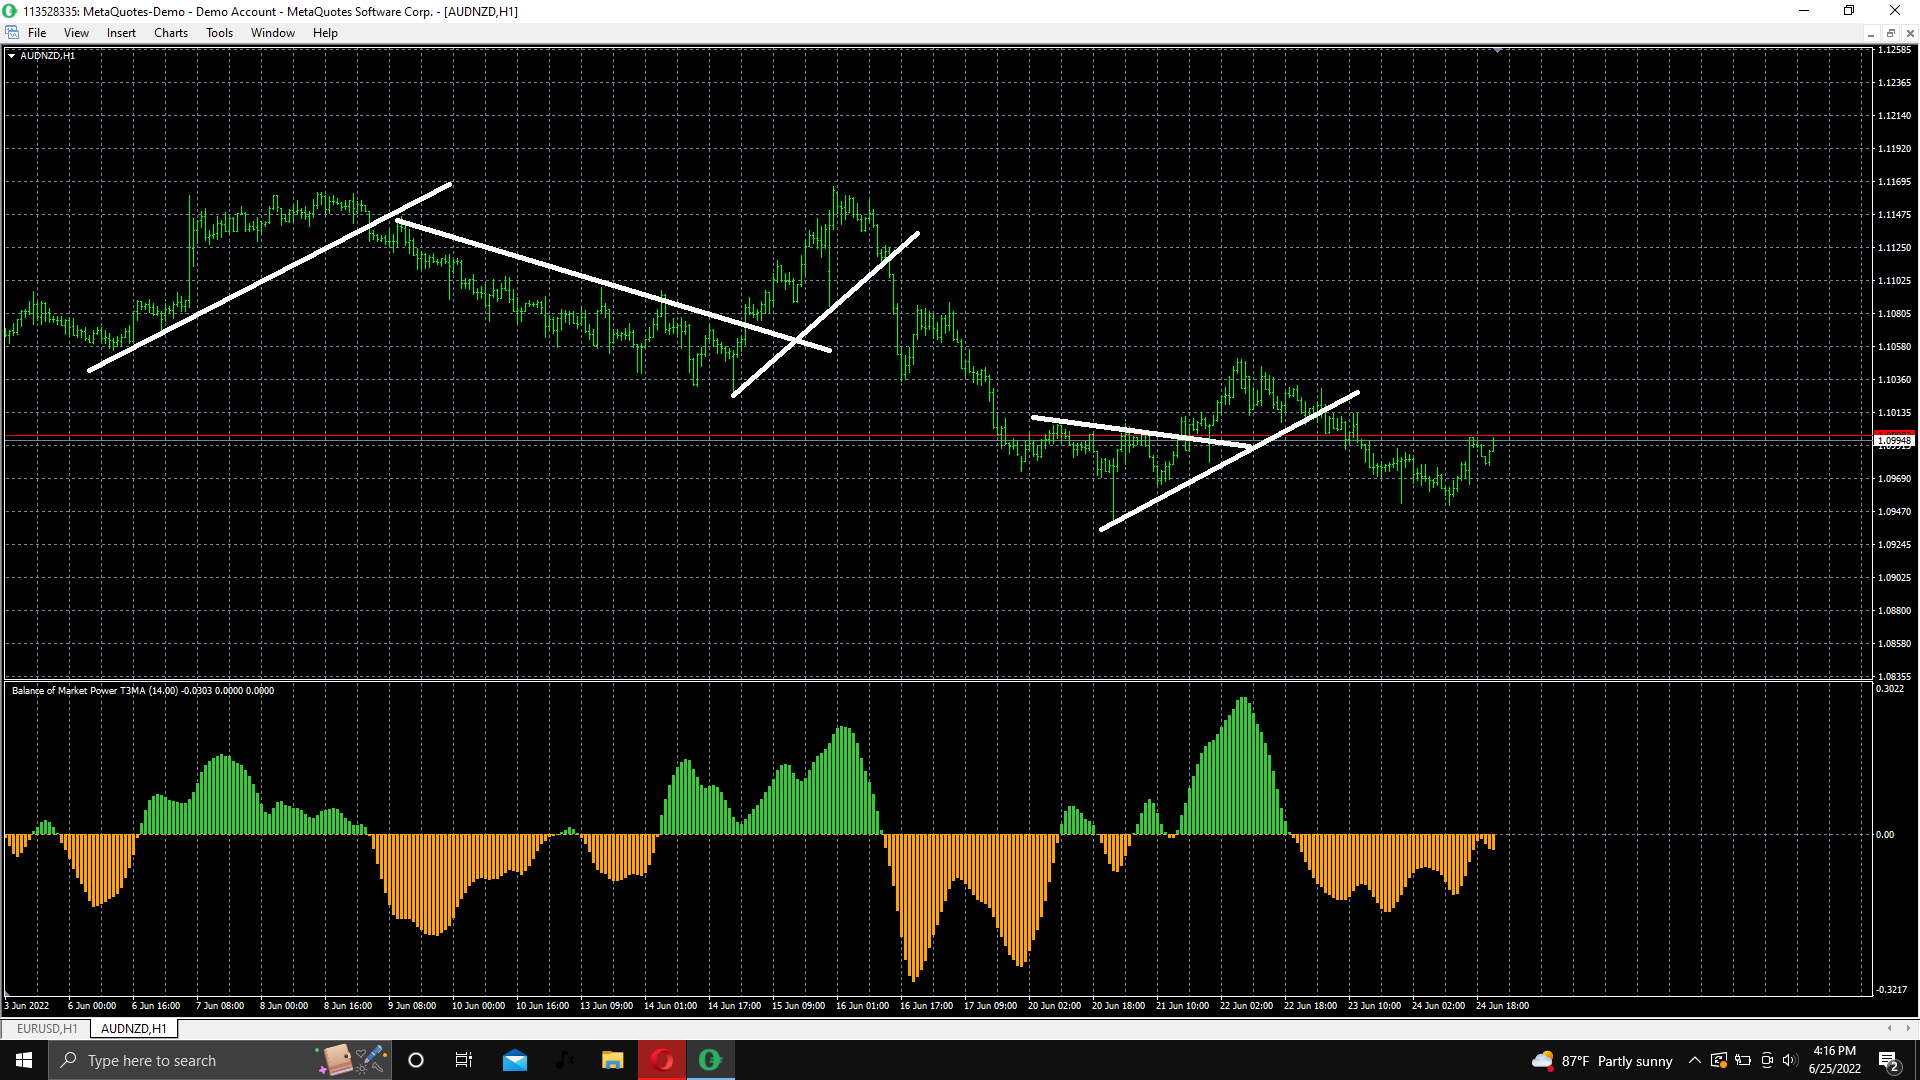Expand the AUDNZD,H1 chart label arrow
This screenshot has width=1920, height=1080.
(11, 56)
